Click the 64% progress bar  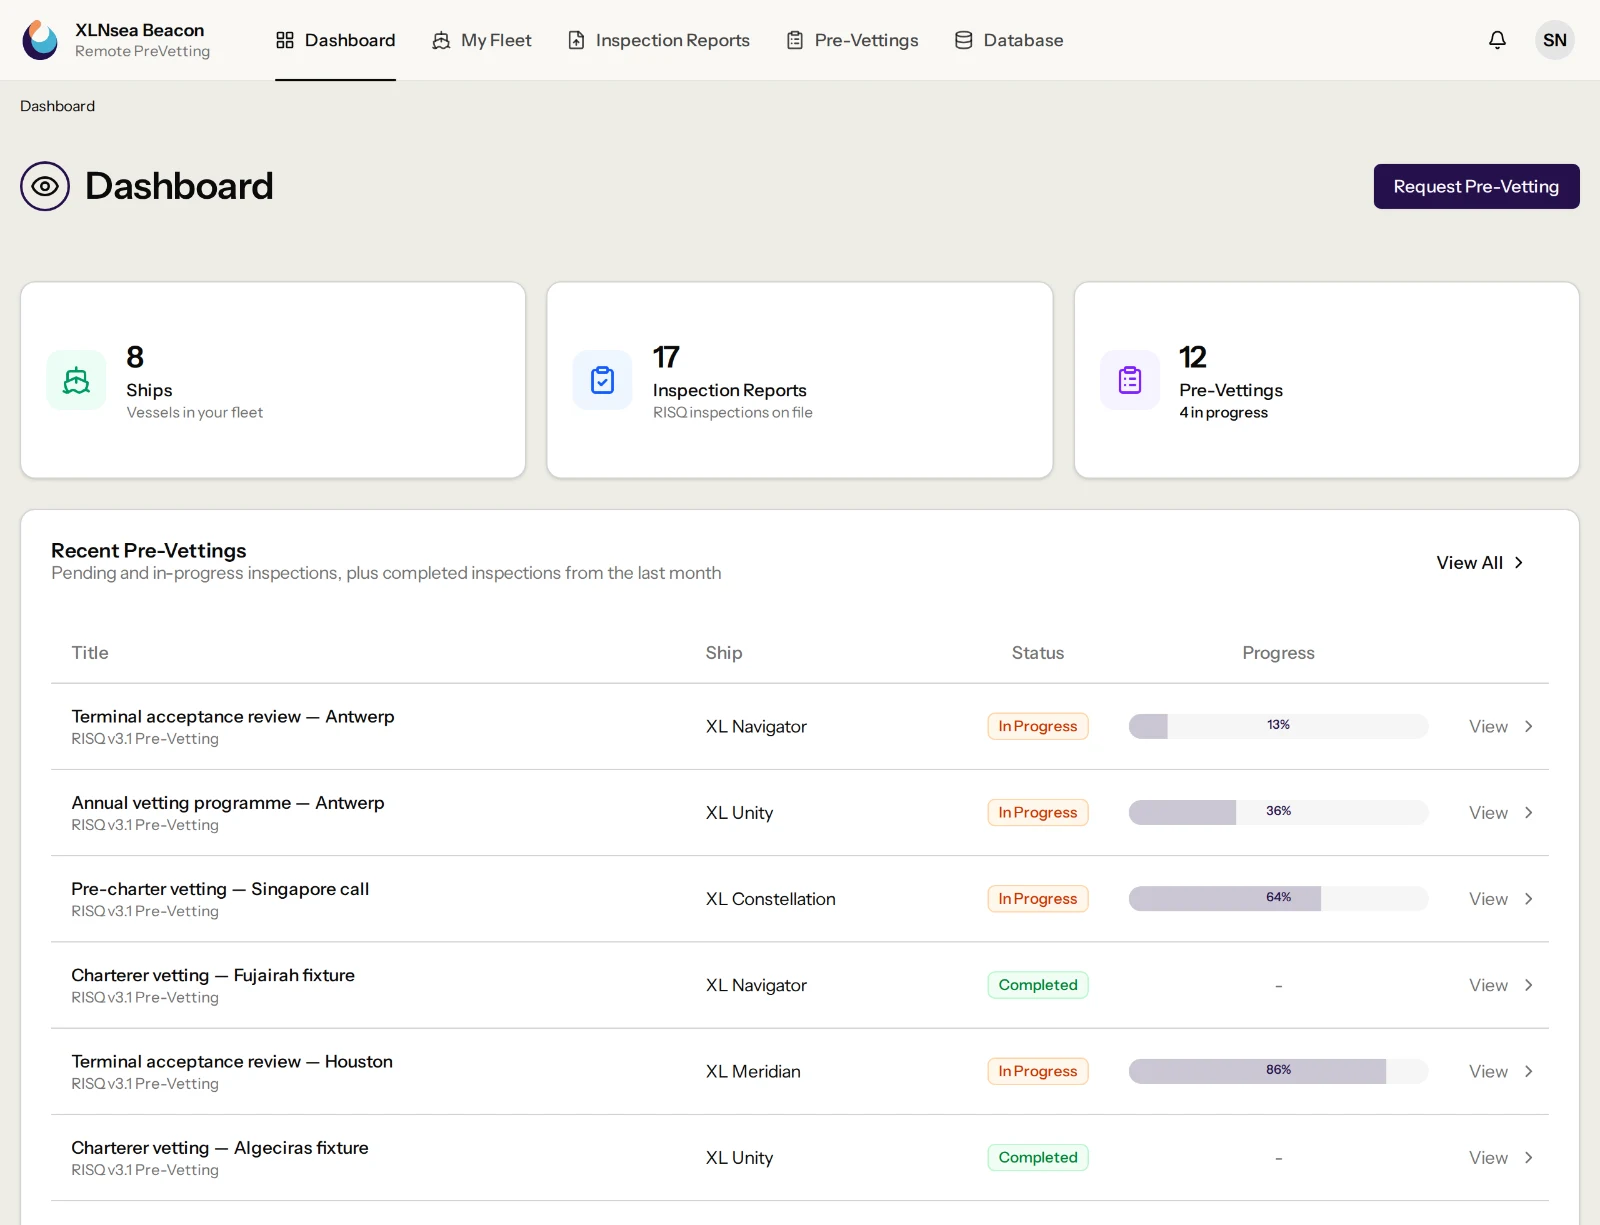point(1278,898)
